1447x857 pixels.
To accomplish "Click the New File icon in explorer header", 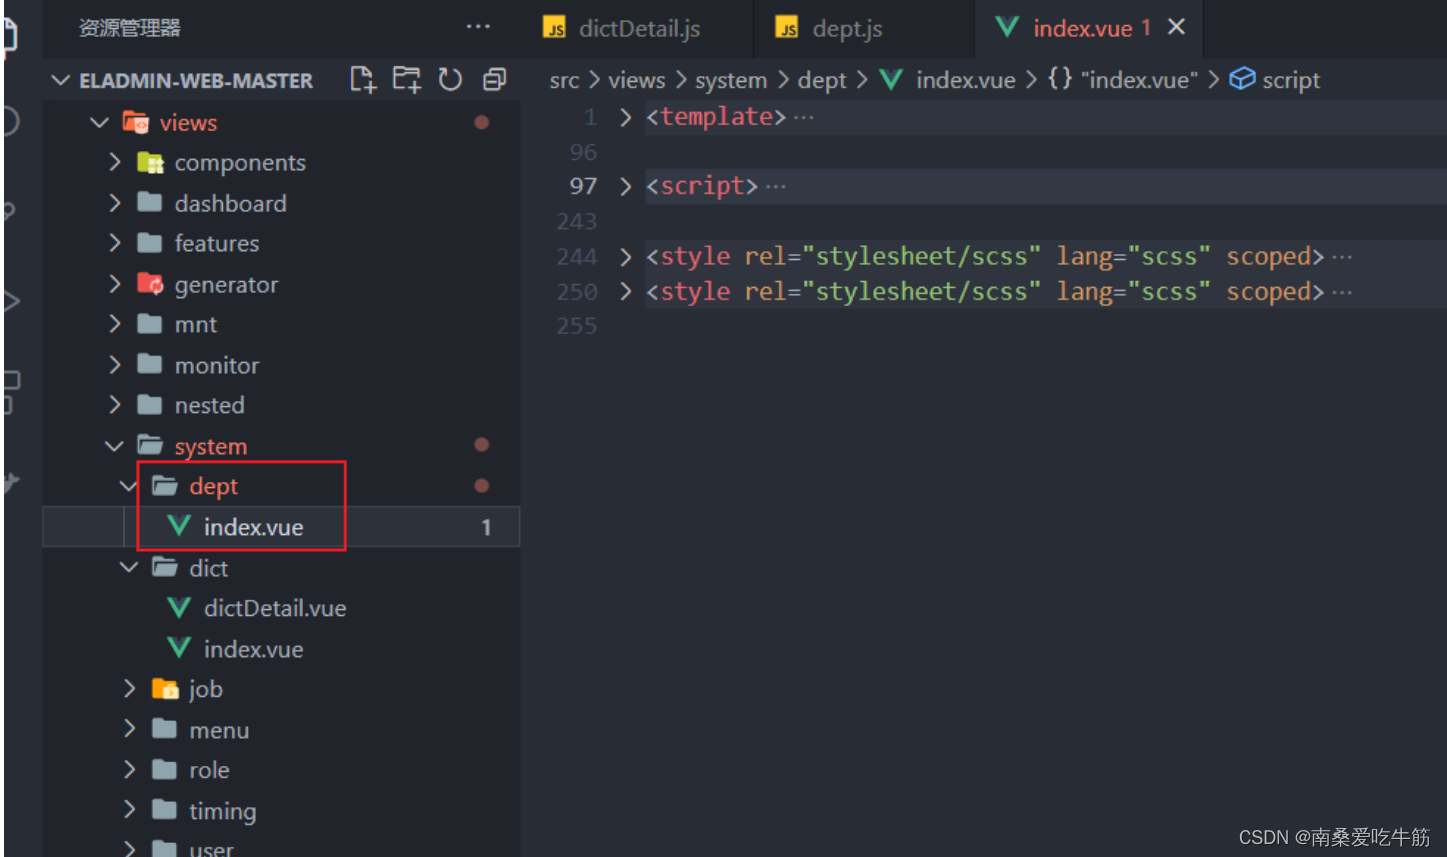I will click(x=363, y=80).
